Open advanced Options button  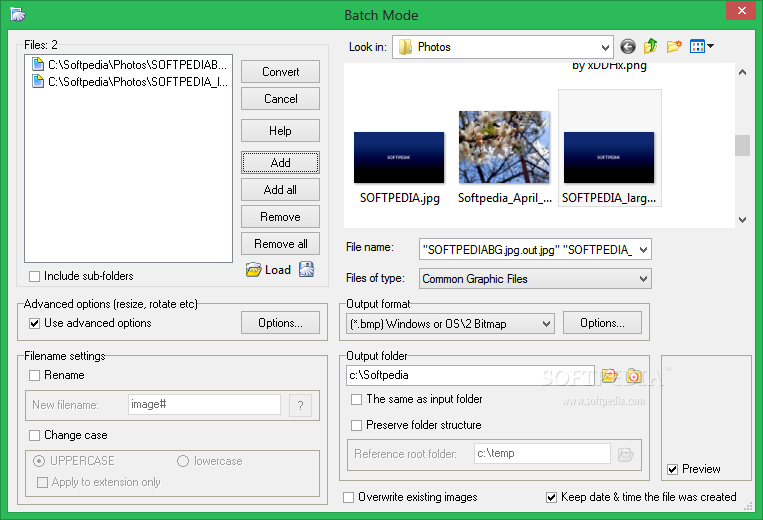(x=280, y=323)
